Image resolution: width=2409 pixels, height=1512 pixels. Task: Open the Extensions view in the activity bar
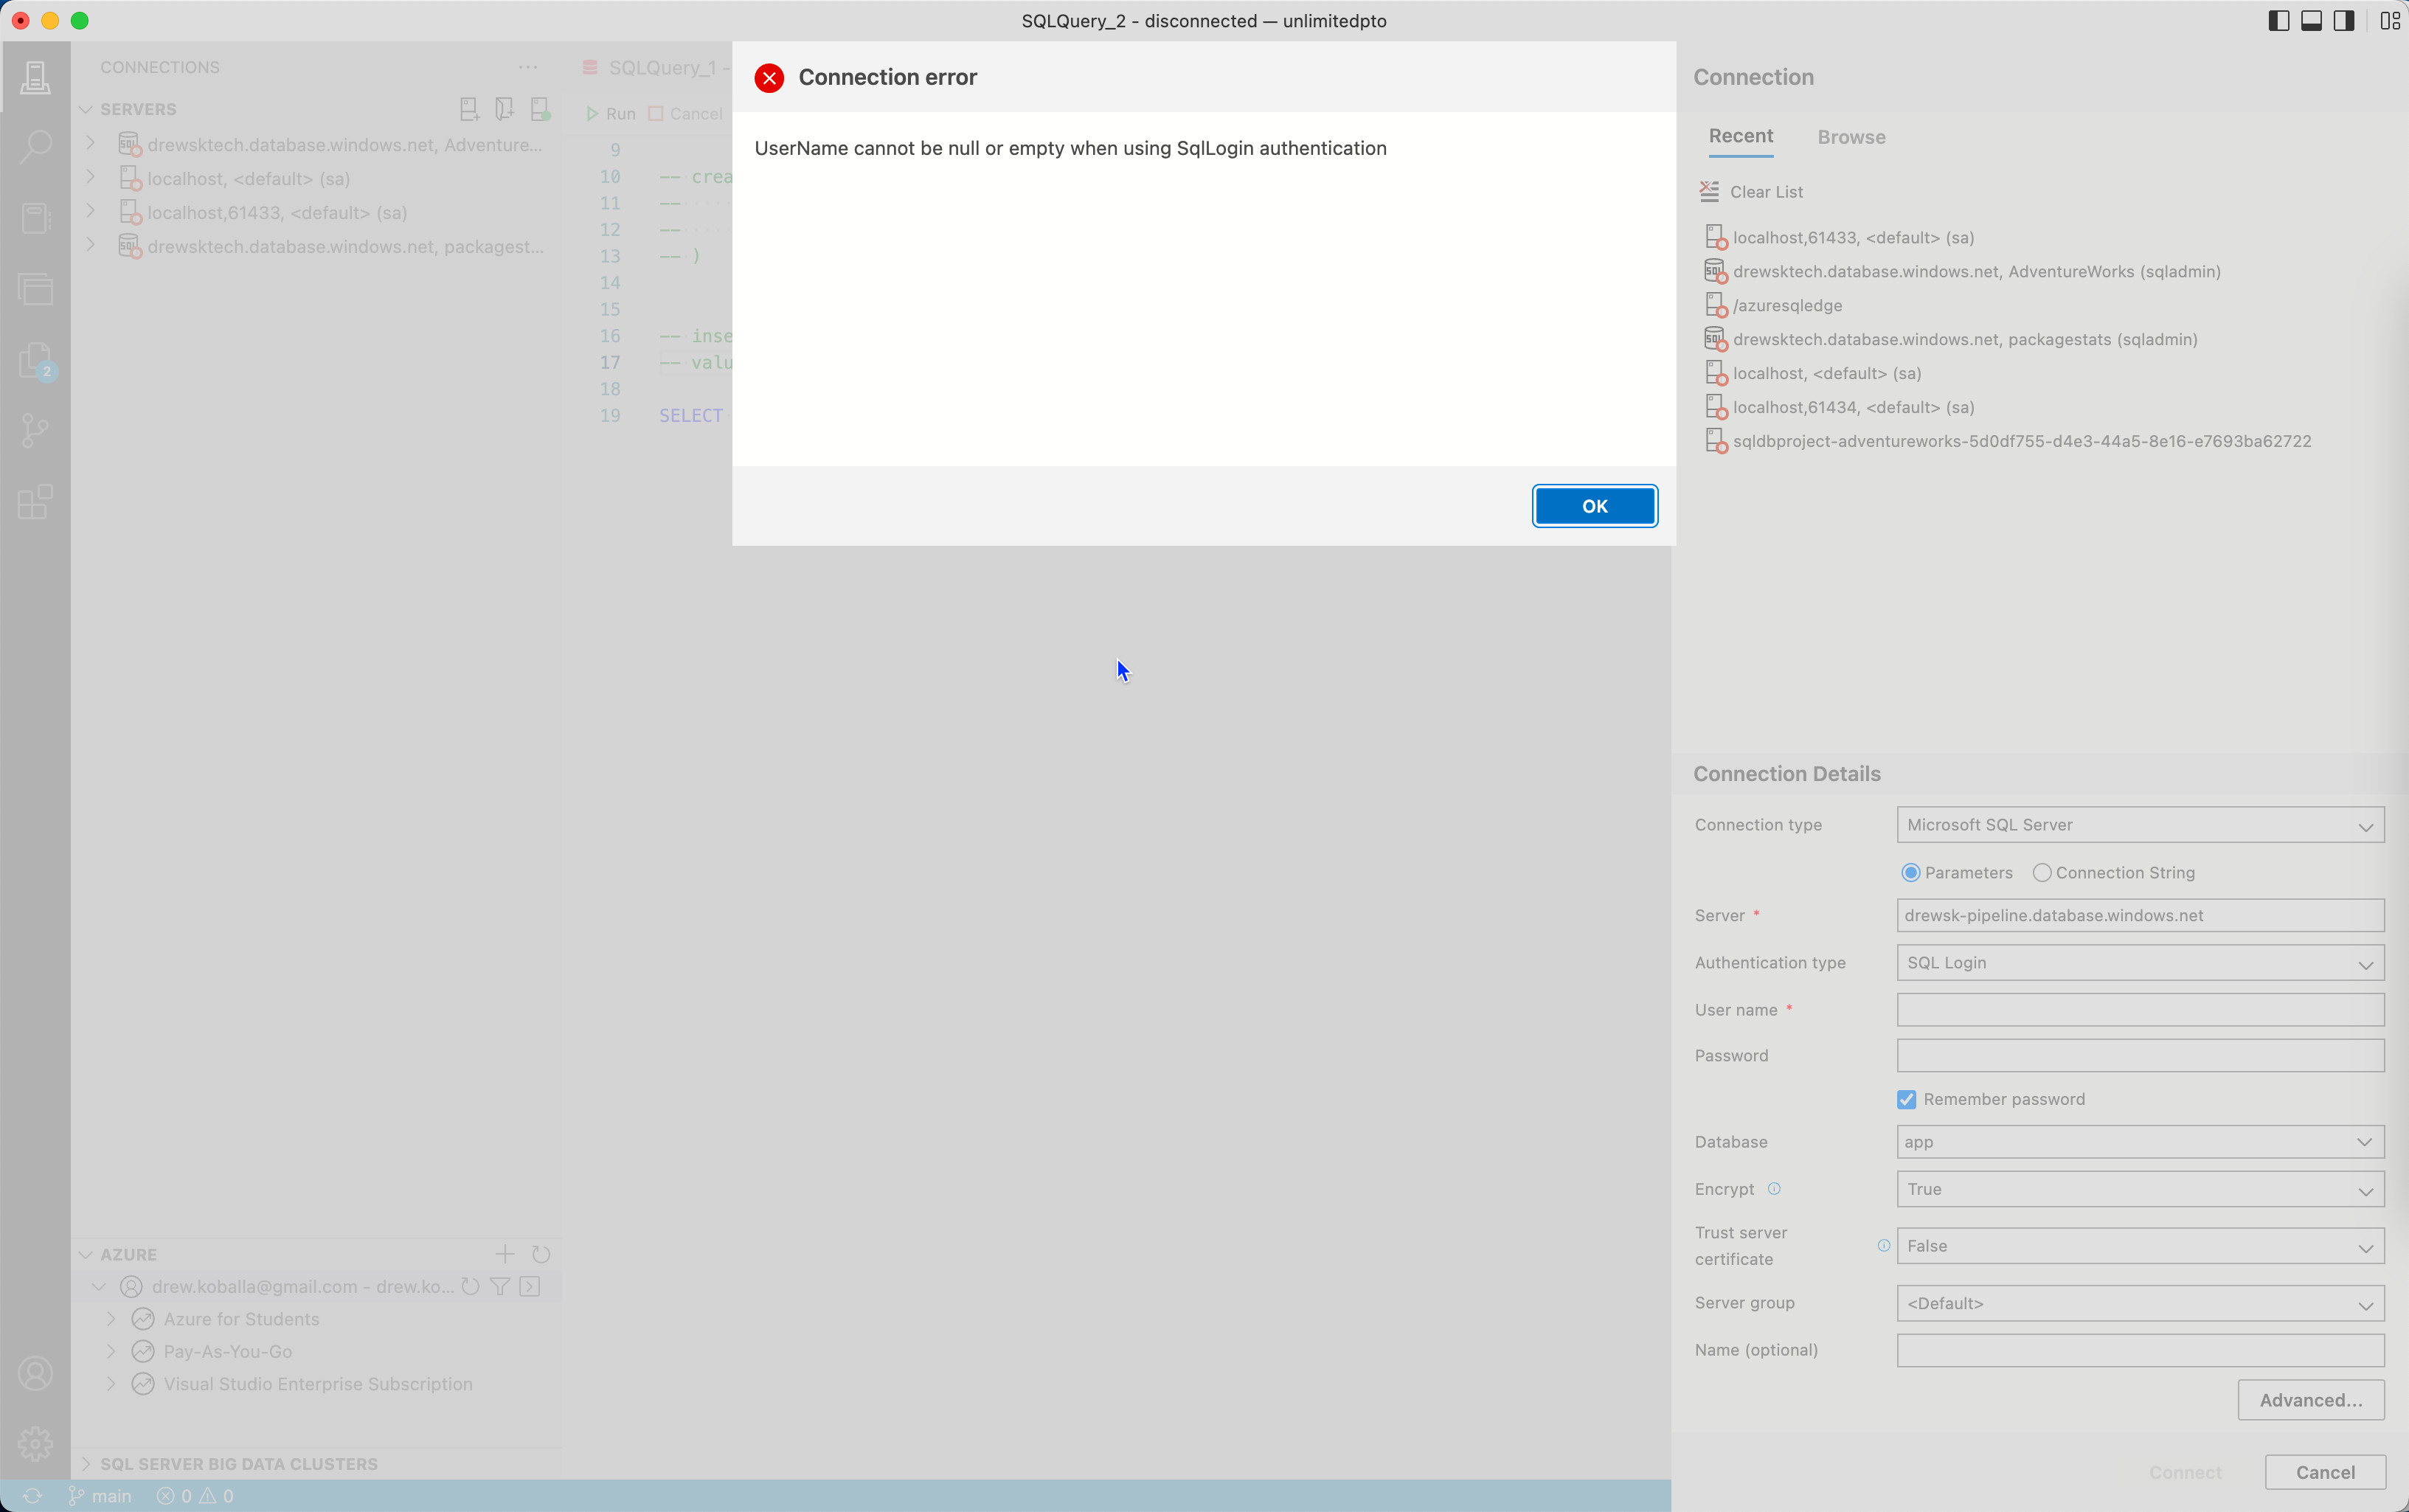[x=36, y=502]
